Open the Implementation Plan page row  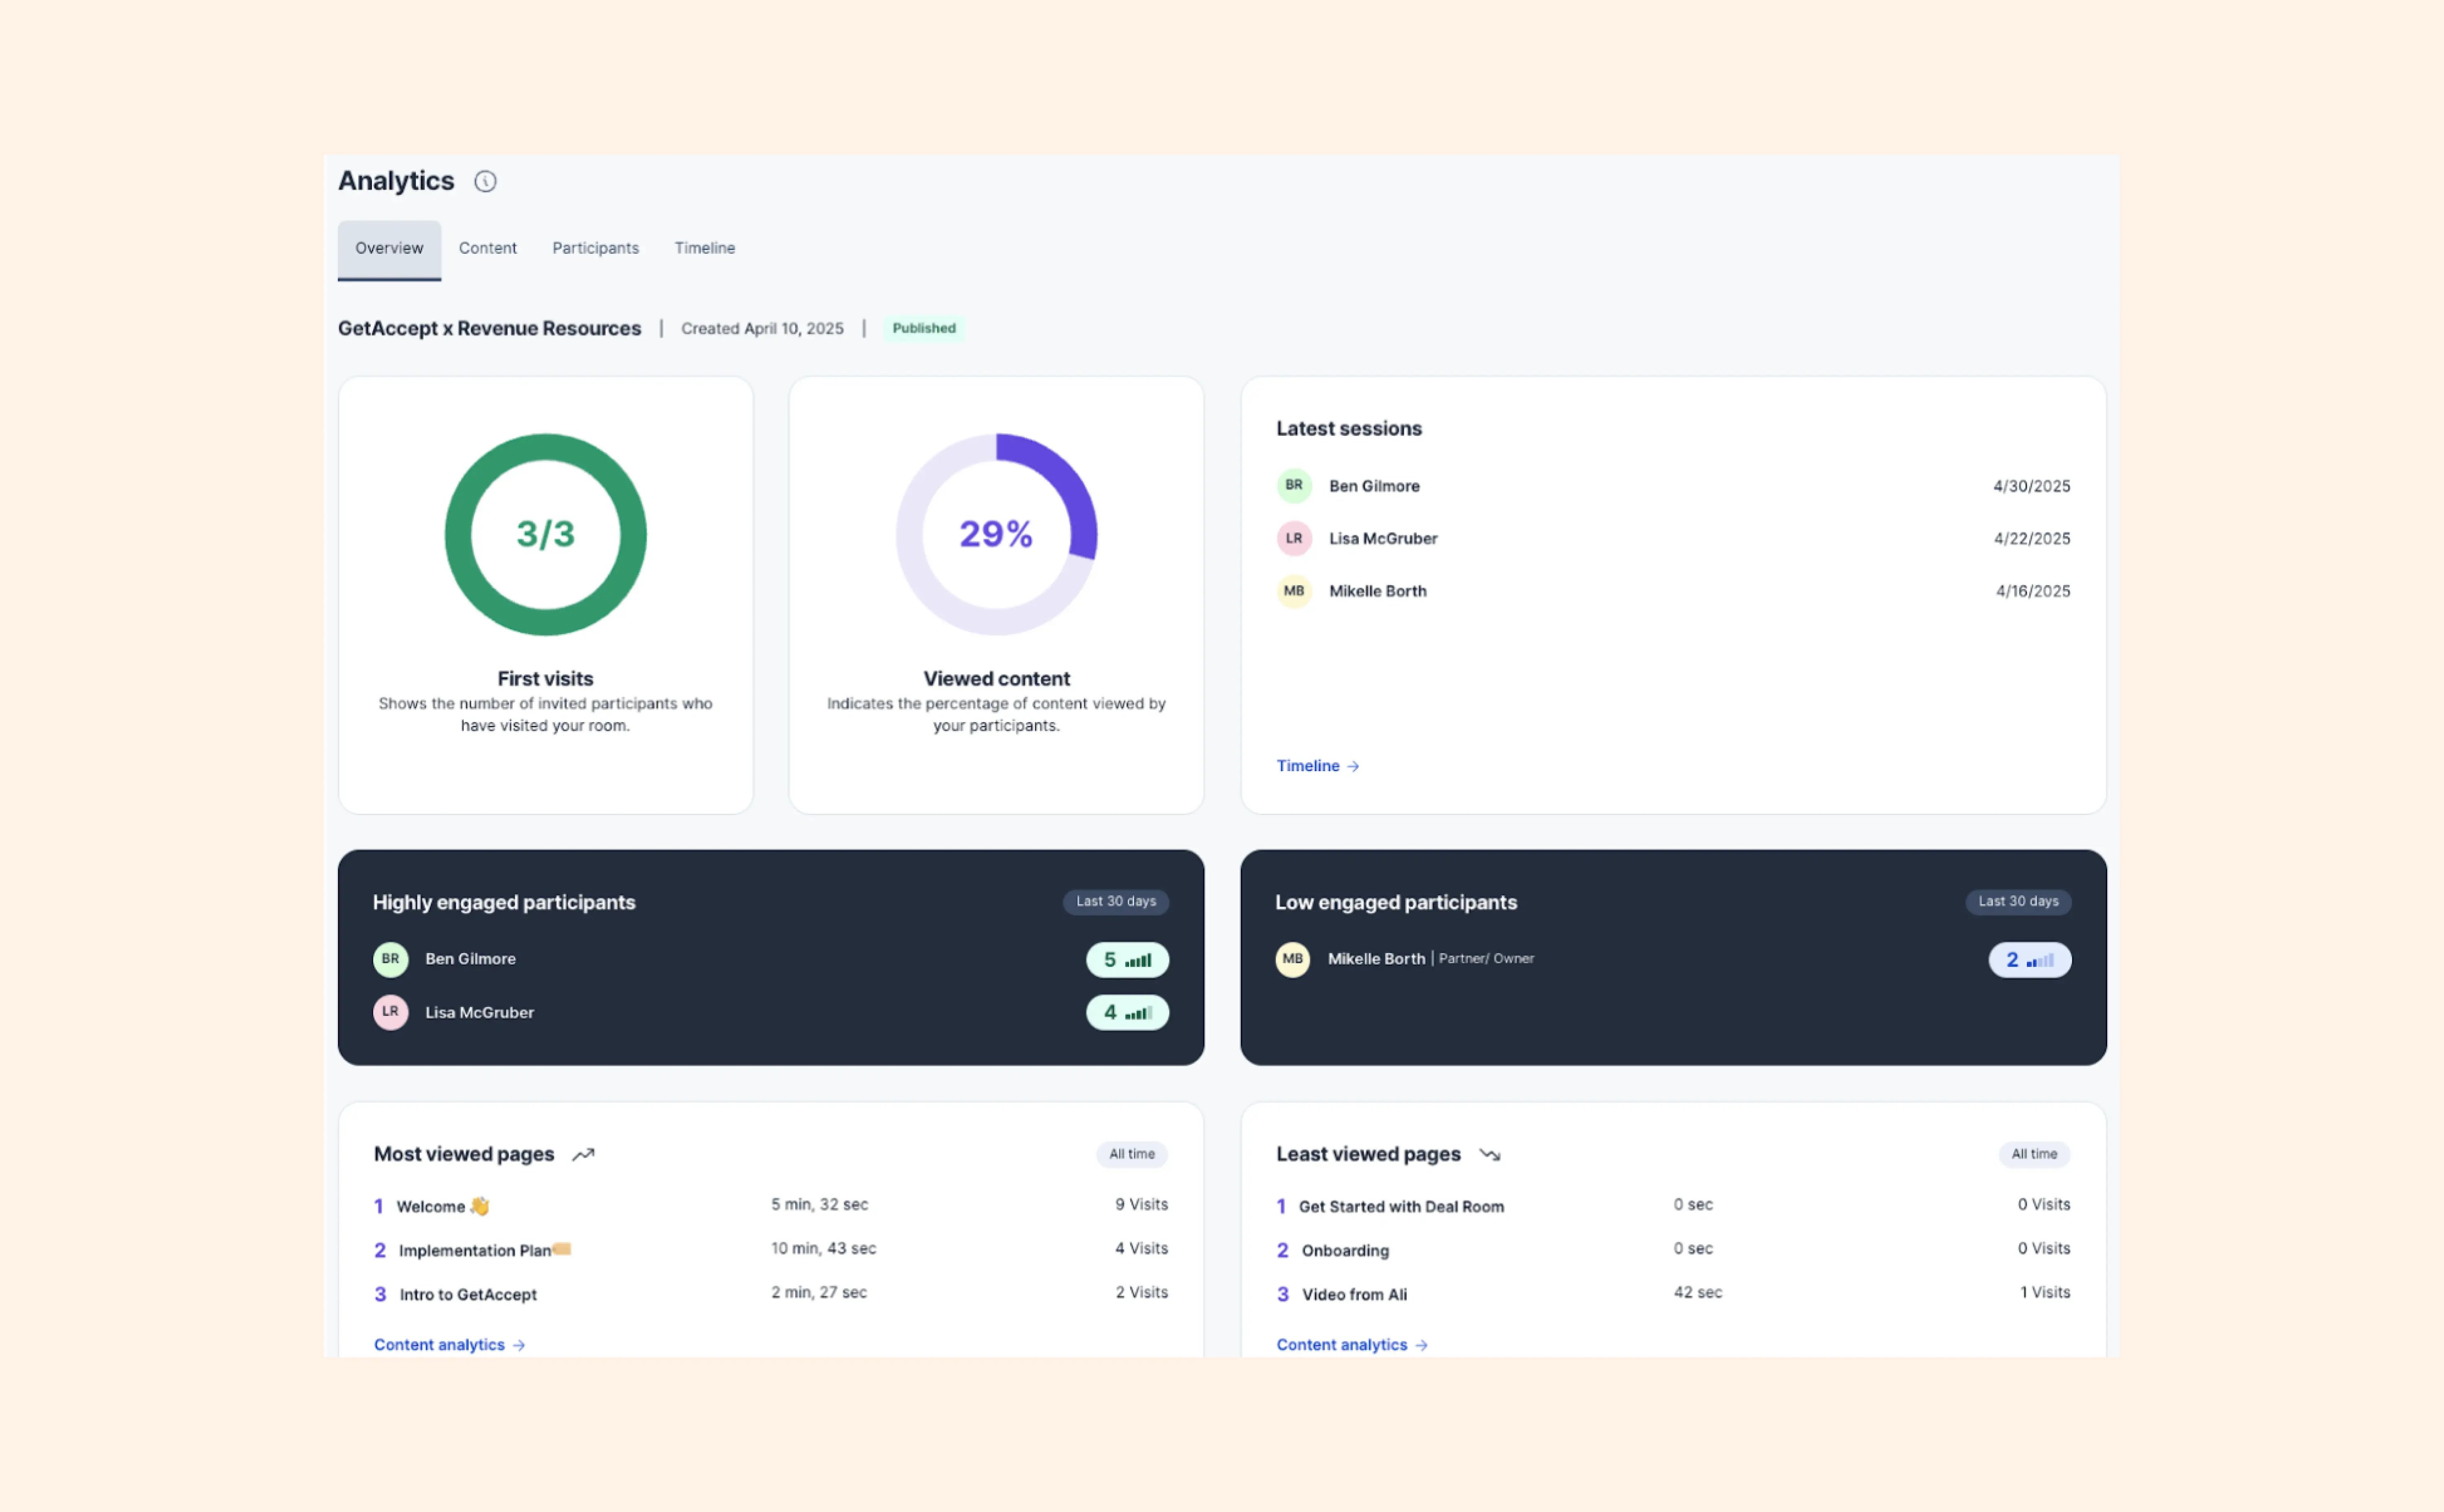pos(771,1250)
